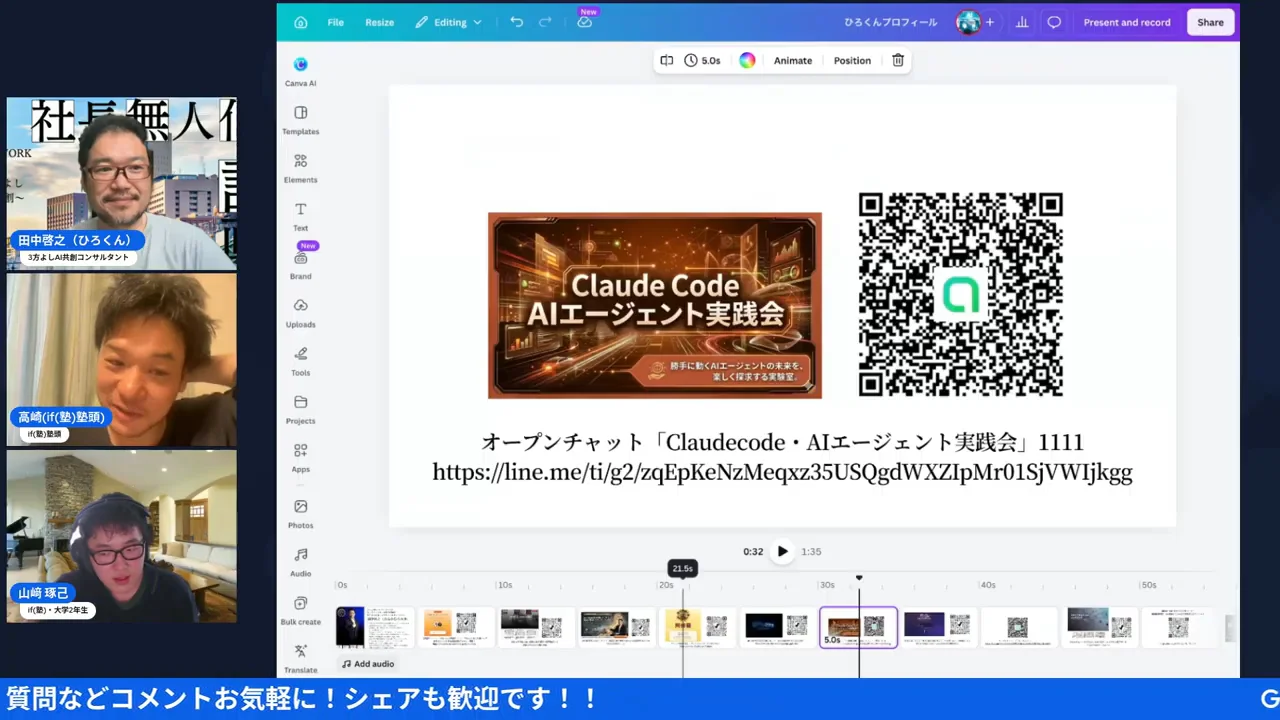Open the background color wheel picker
The height and width of the screenshot is (720, 1280).
[747, 60]
